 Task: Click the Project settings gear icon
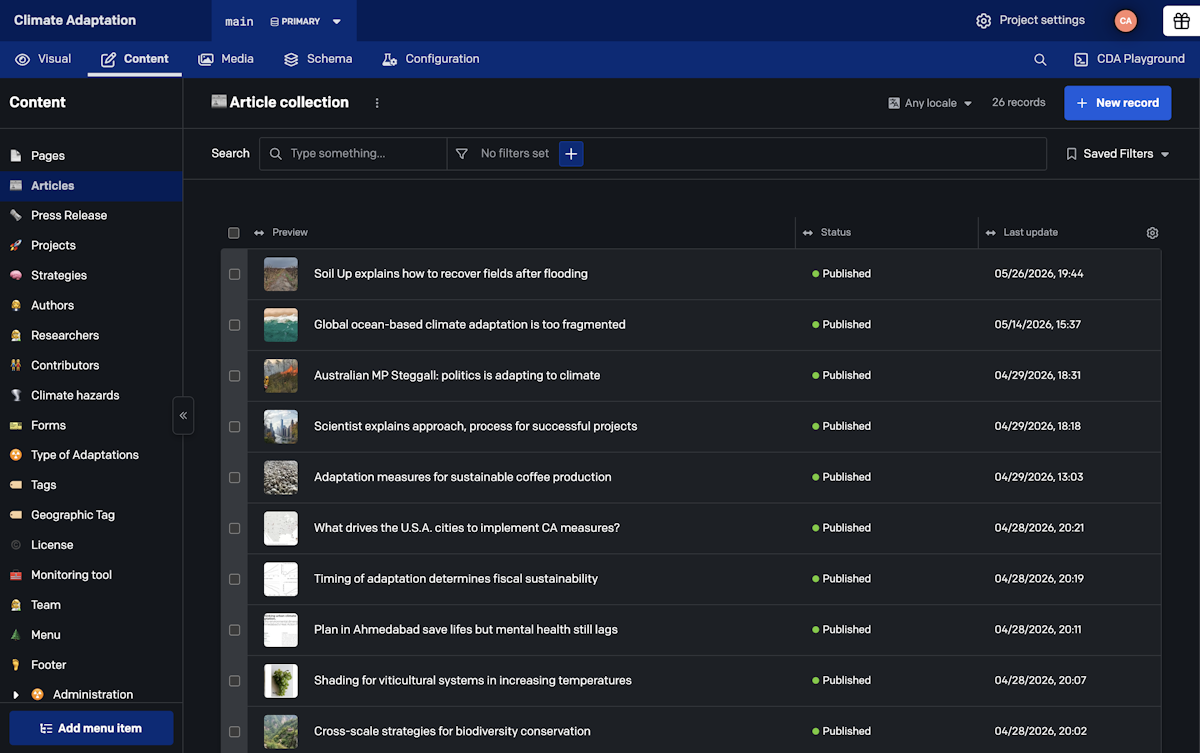point(983,21)
